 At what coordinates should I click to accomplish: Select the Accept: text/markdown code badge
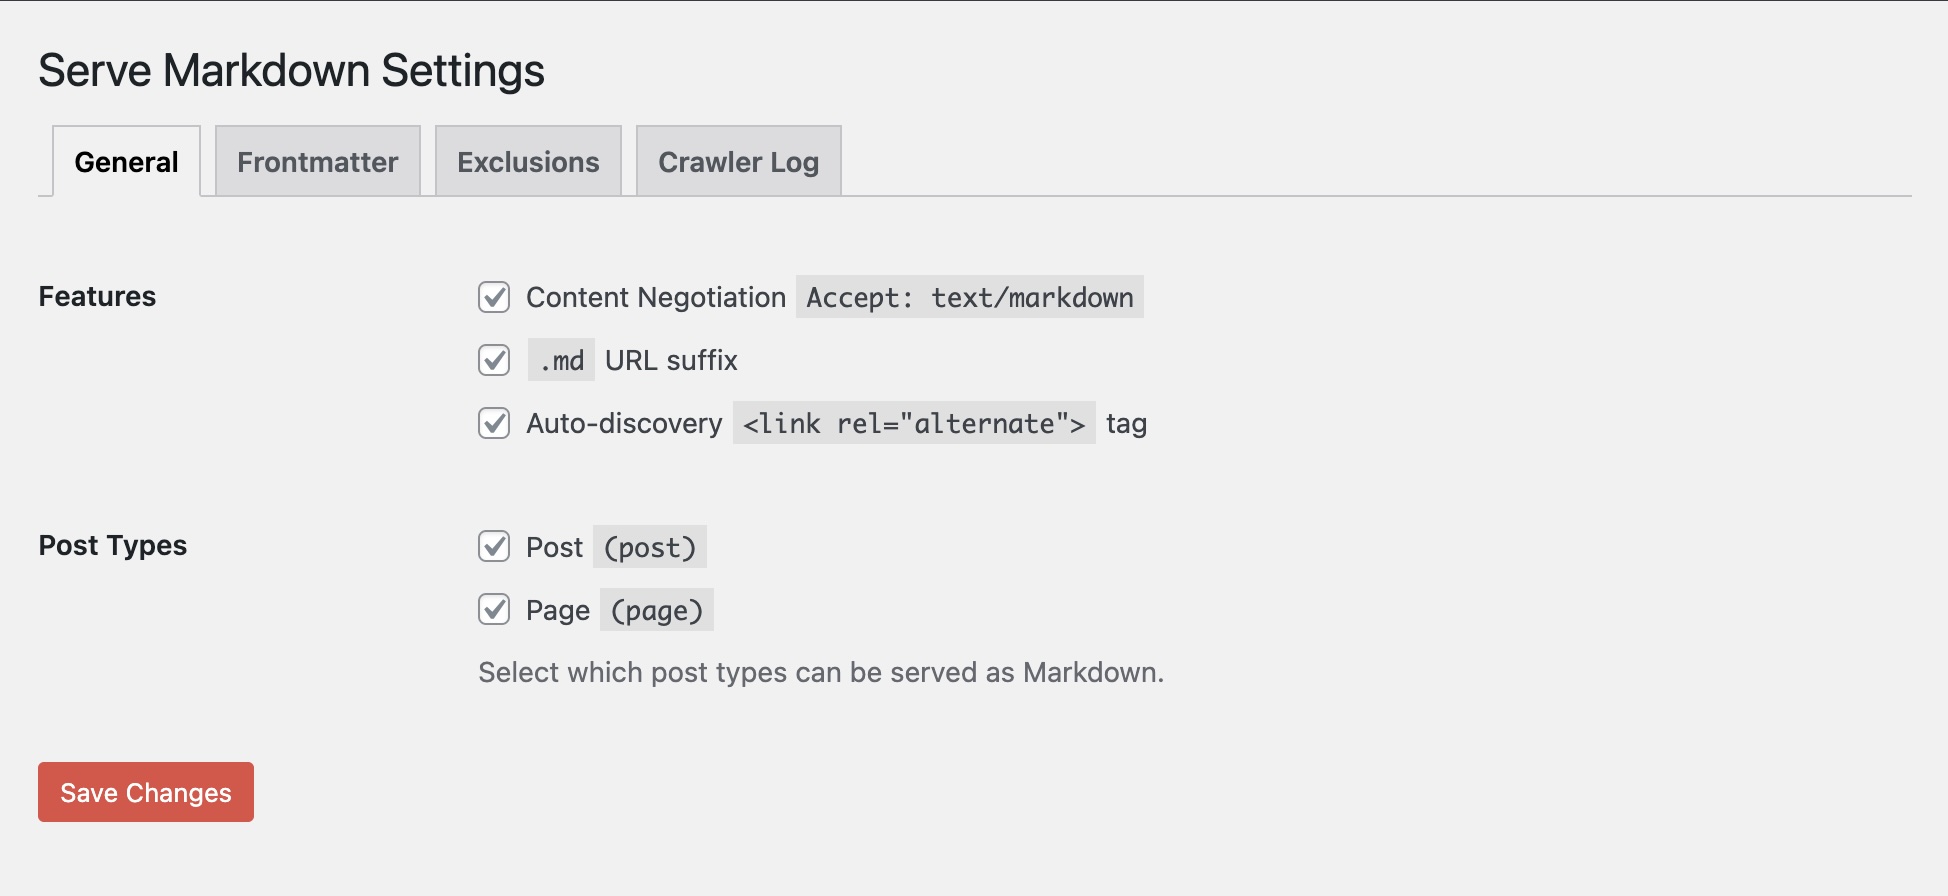tap(968, 297)
